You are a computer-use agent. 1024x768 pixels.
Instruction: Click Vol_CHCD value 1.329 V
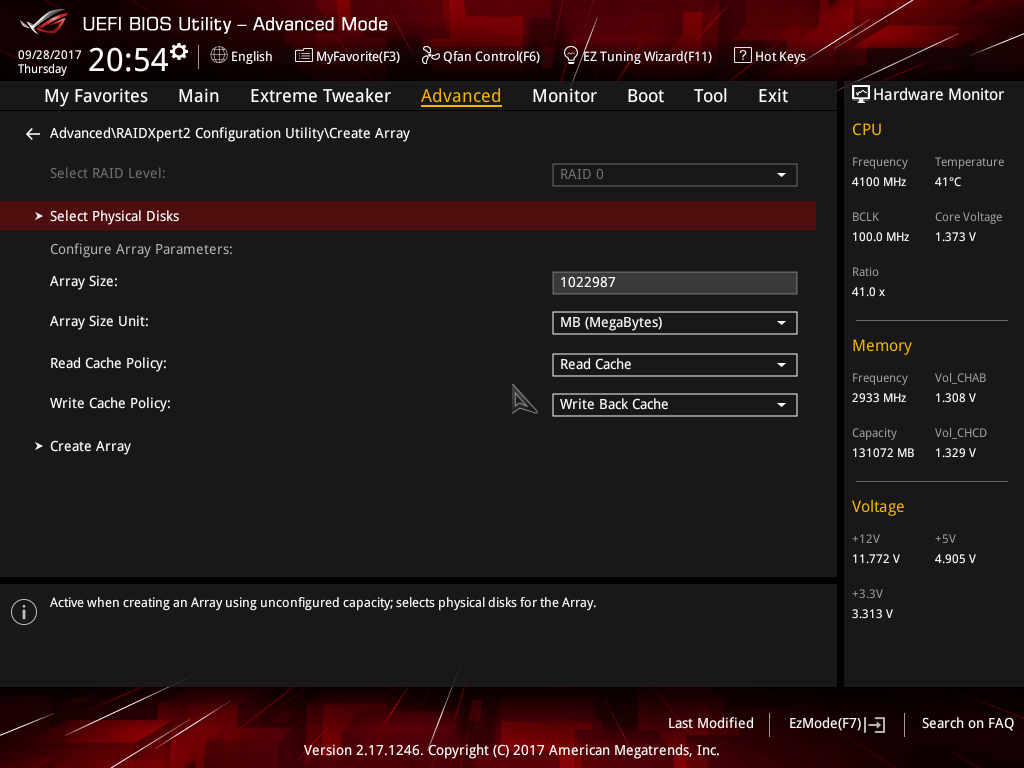click(x=955, y=453)
